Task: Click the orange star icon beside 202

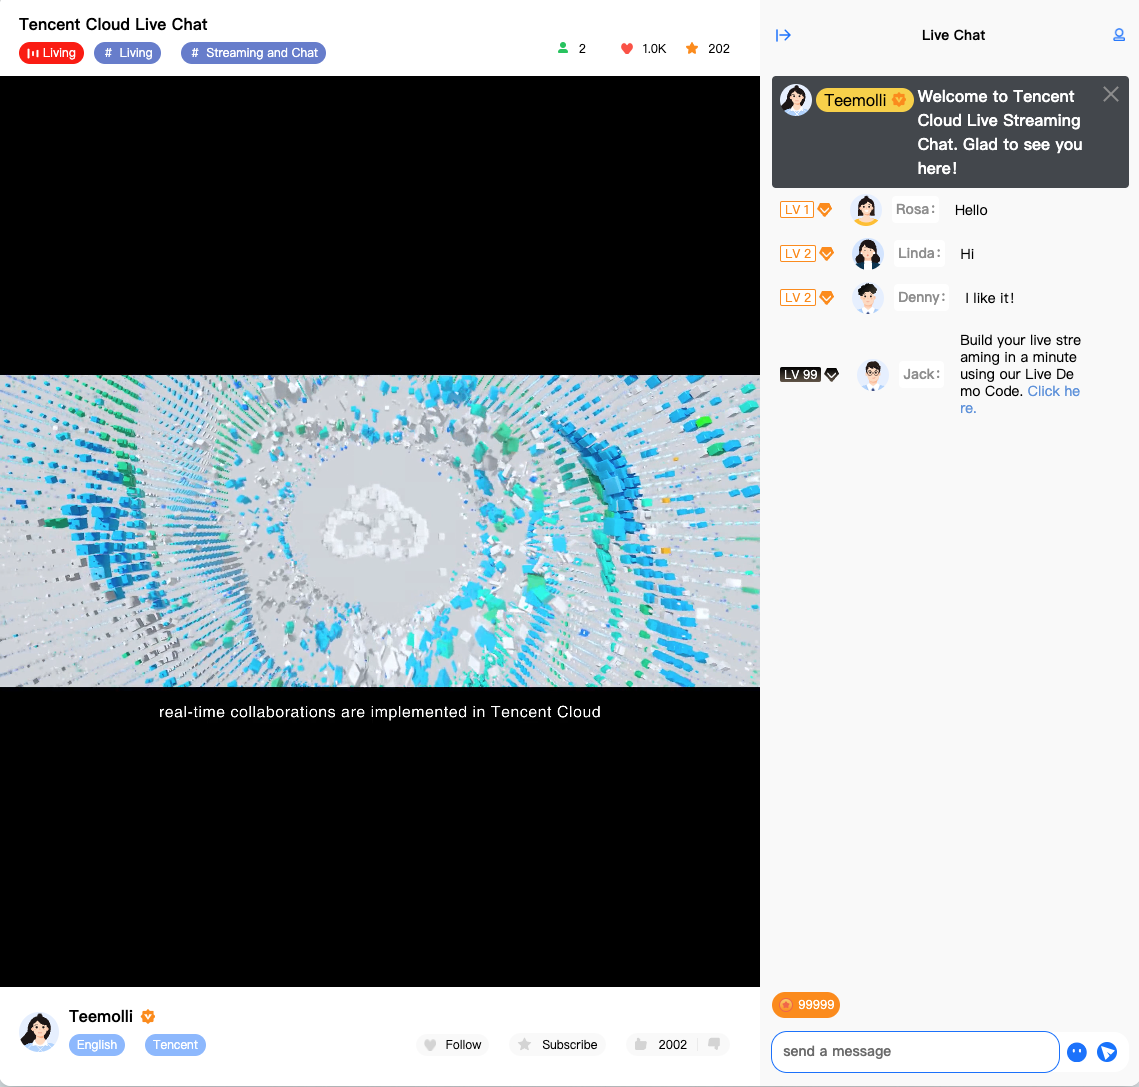Action: coord(692,48)
